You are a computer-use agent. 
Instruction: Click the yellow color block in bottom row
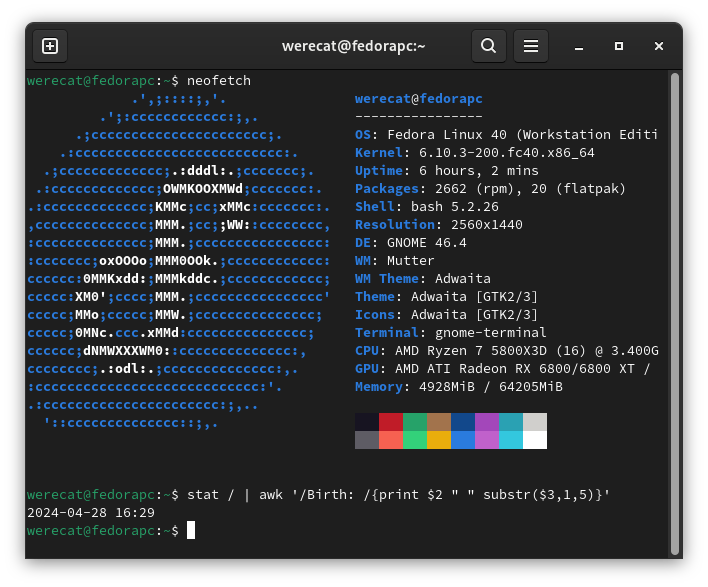click(x=439, y=440)
